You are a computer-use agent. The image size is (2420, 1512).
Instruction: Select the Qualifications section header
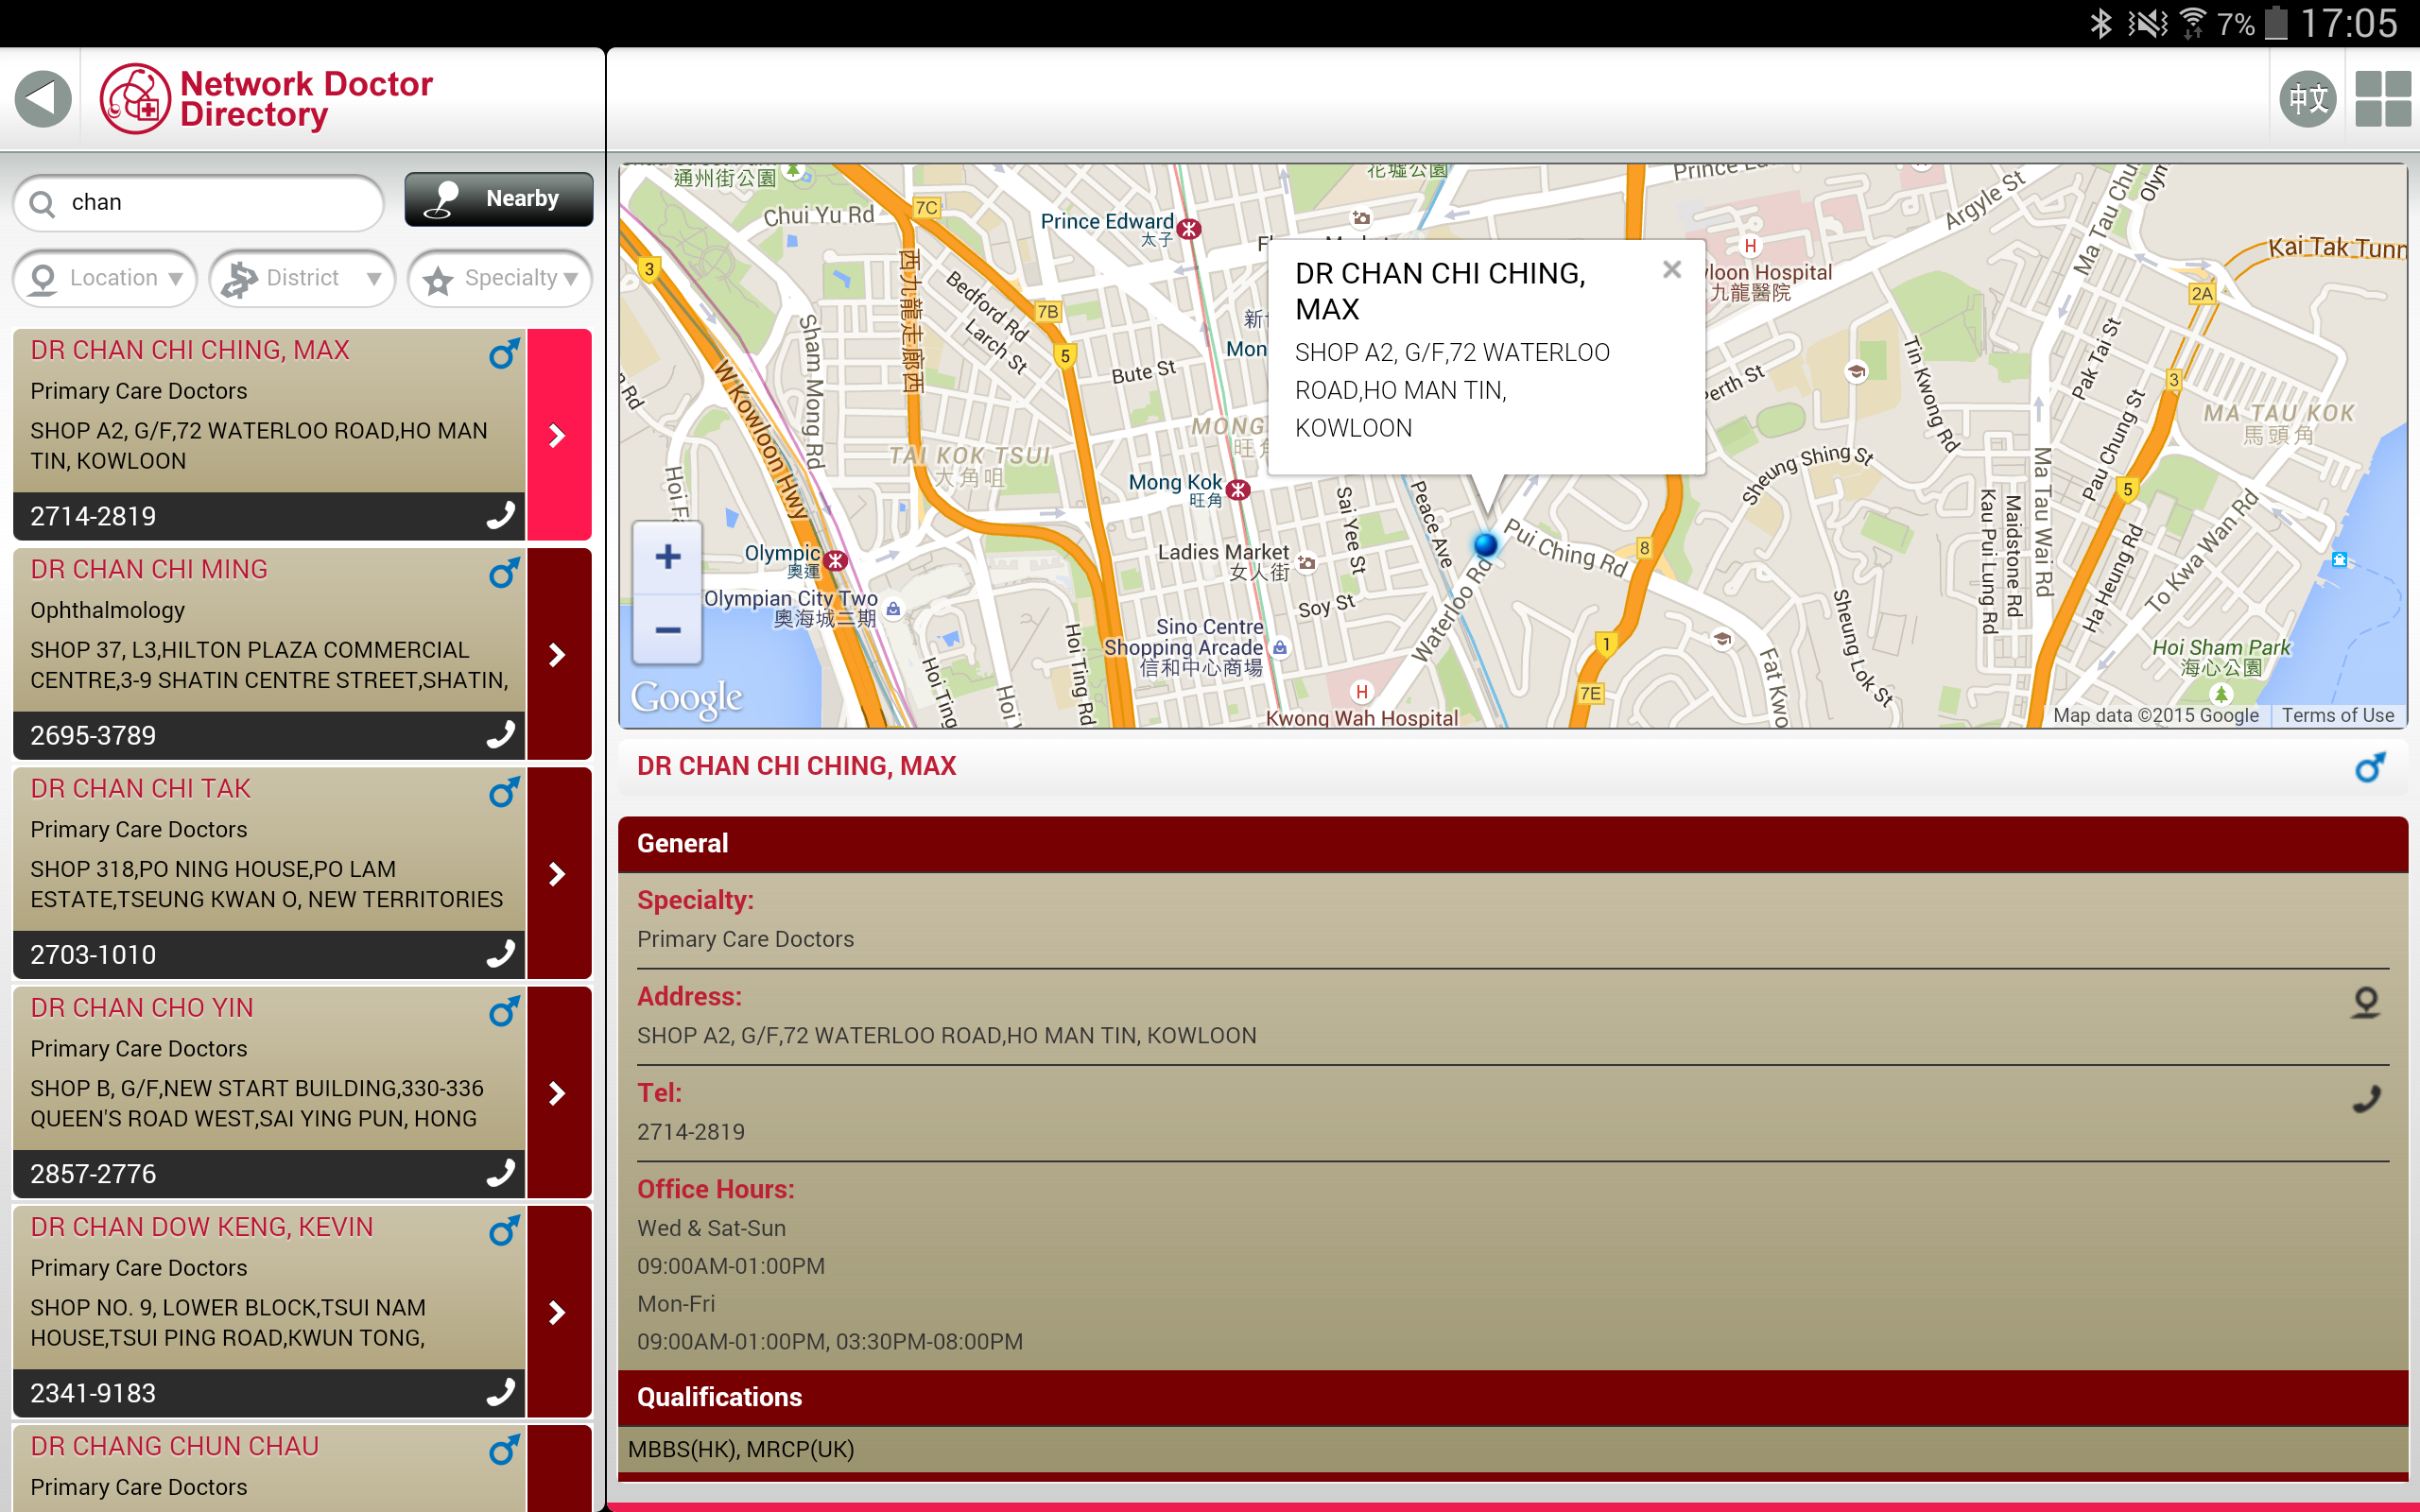(x=1512, y=1397)
